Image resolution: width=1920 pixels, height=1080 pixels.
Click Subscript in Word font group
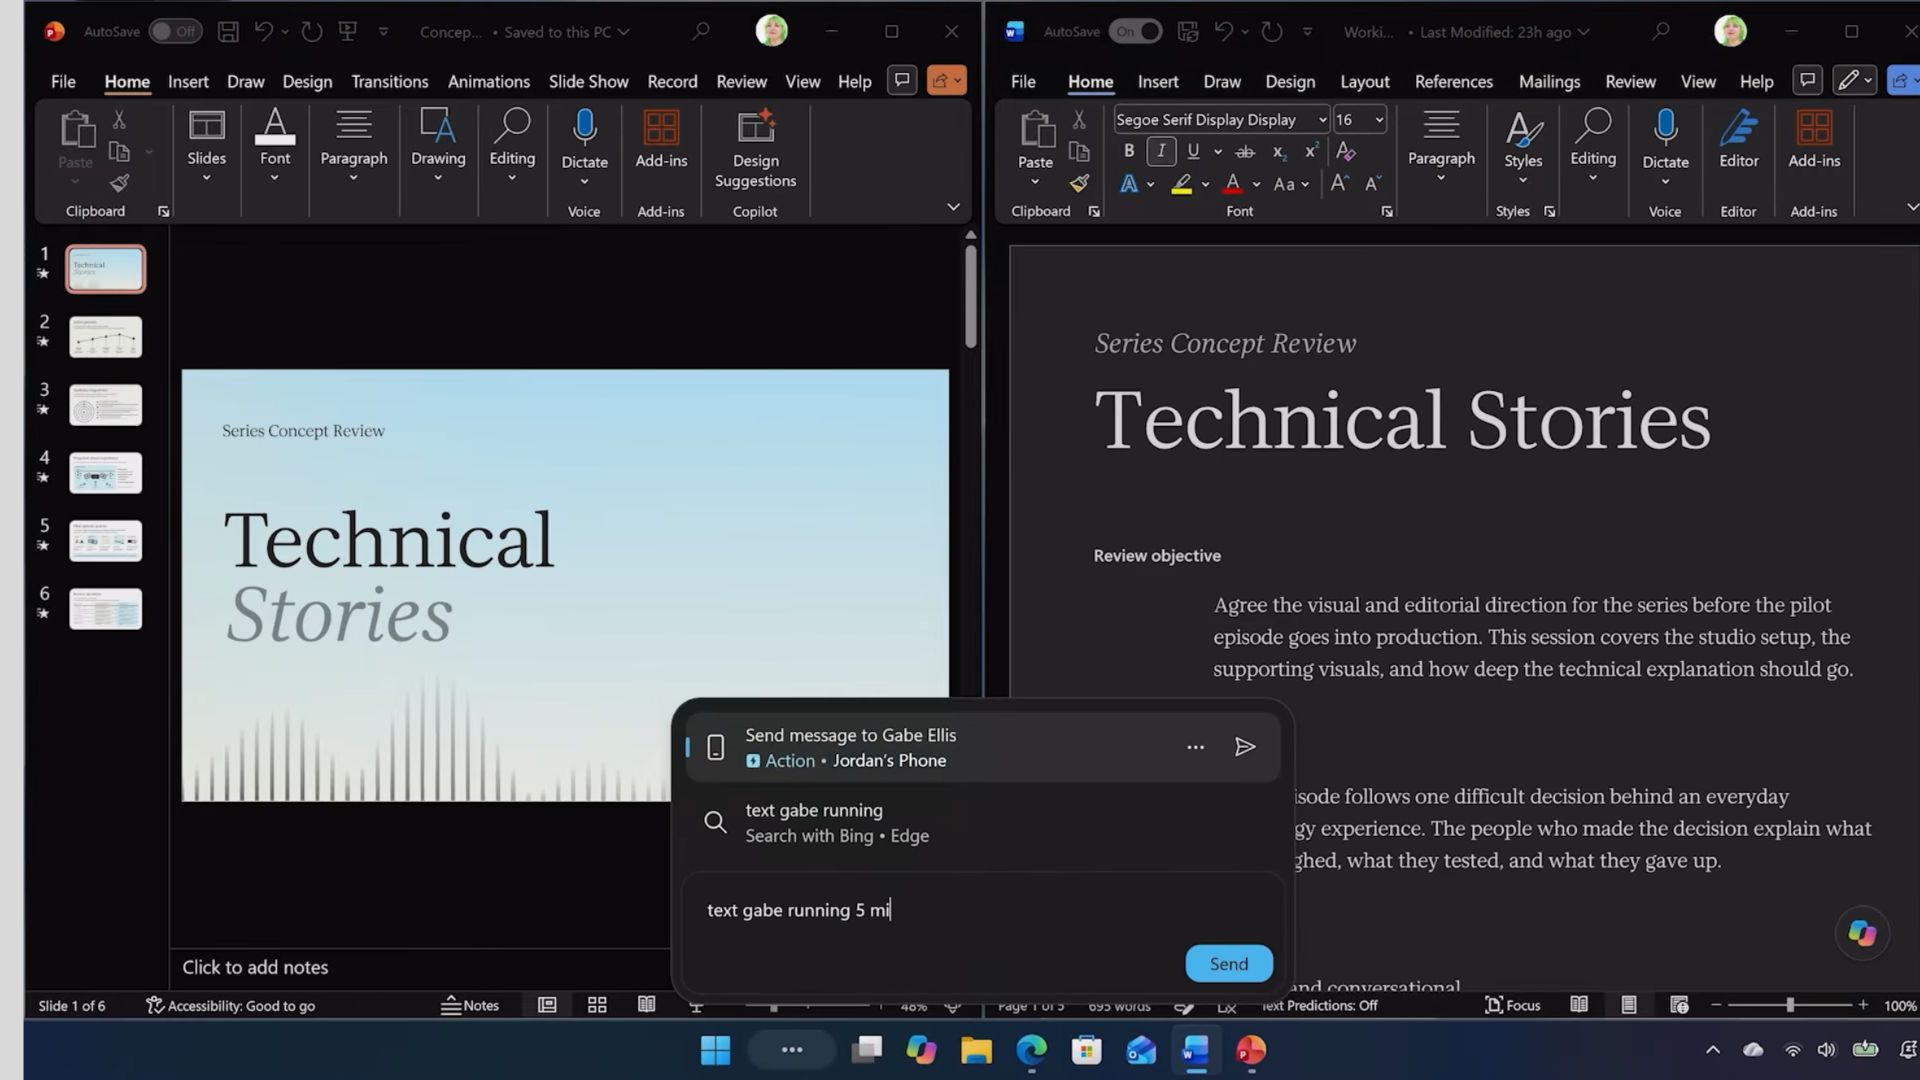[x=1279, y=152]
